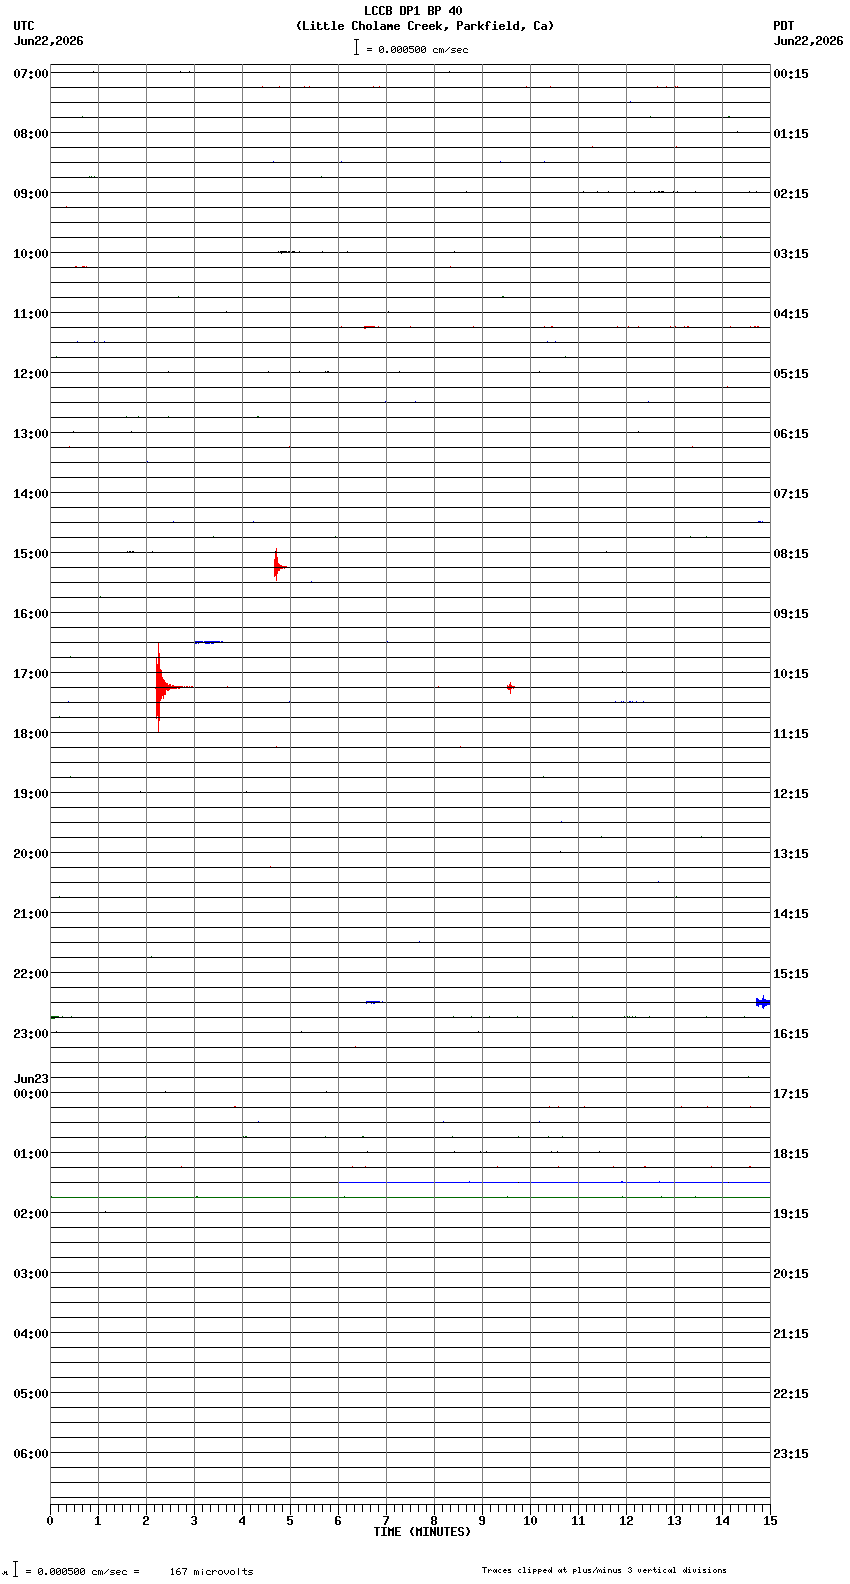Image resolution: width=850 pixels, height=1584 pixels.
Task: Click the '22:00' UTC time label
Action: (31, 974)
